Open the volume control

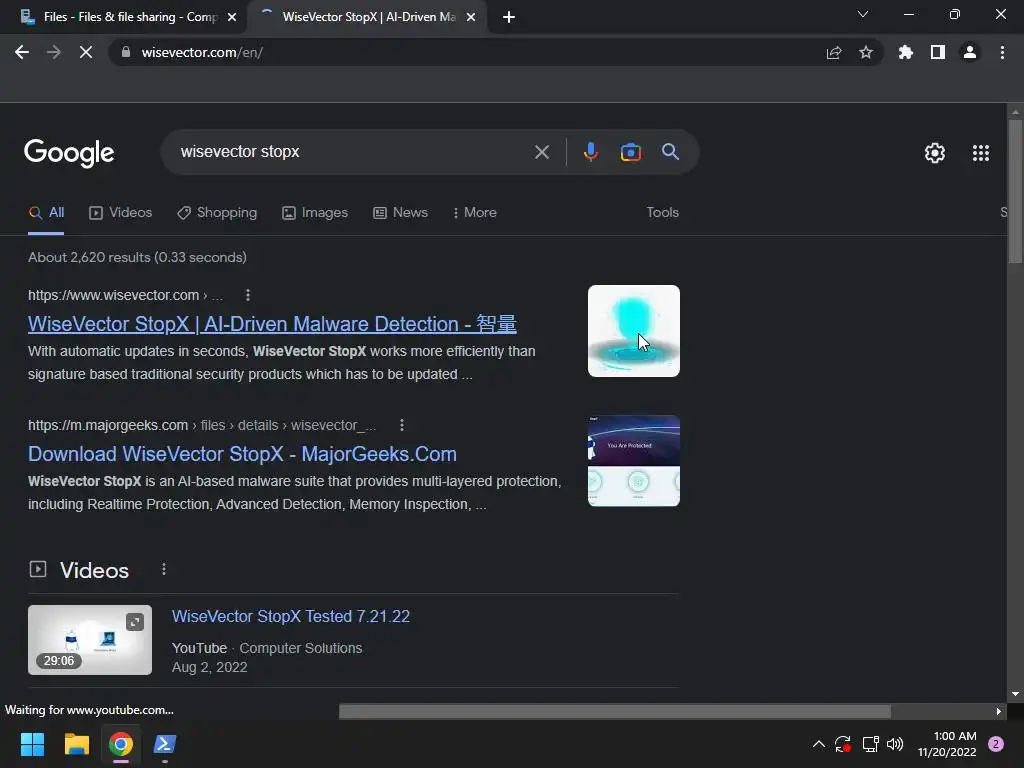click(x=895, y=744)
